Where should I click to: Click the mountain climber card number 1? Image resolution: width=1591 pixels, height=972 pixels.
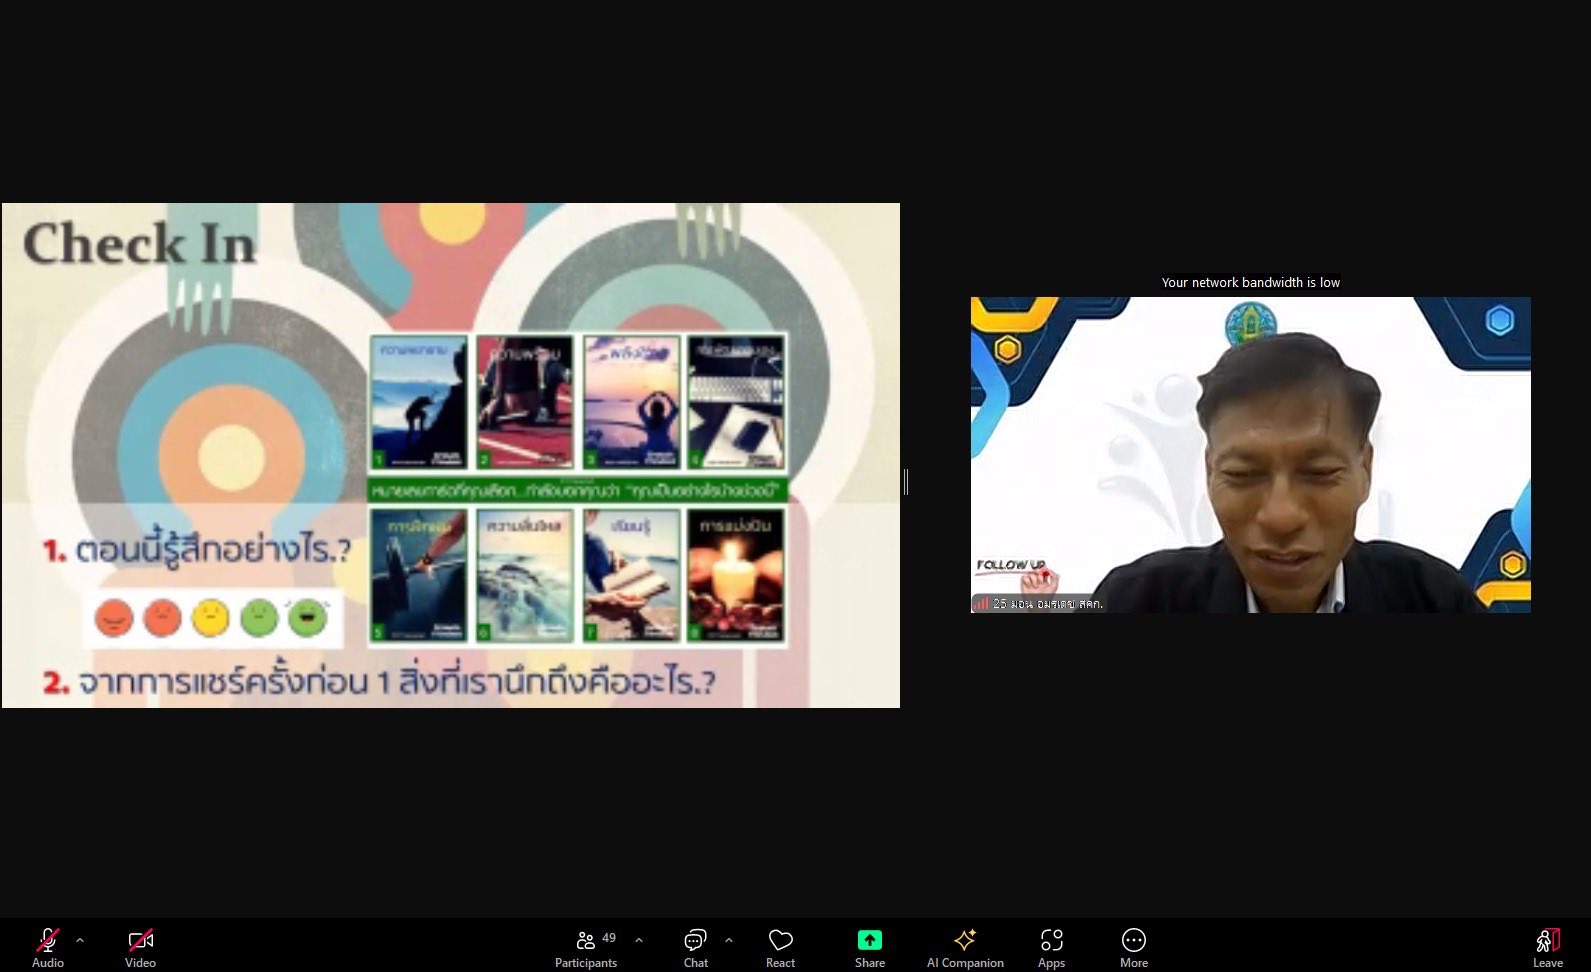pyautogui.click(x=419, y=402)
